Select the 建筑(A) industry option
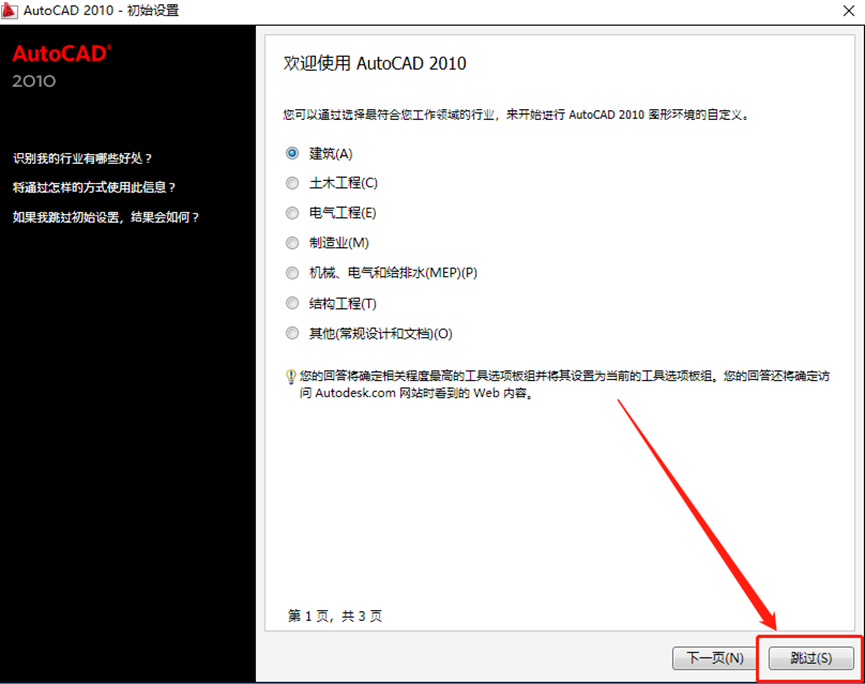Image resolution: width=865 pixels, height=684 pixels. point(291,153)
